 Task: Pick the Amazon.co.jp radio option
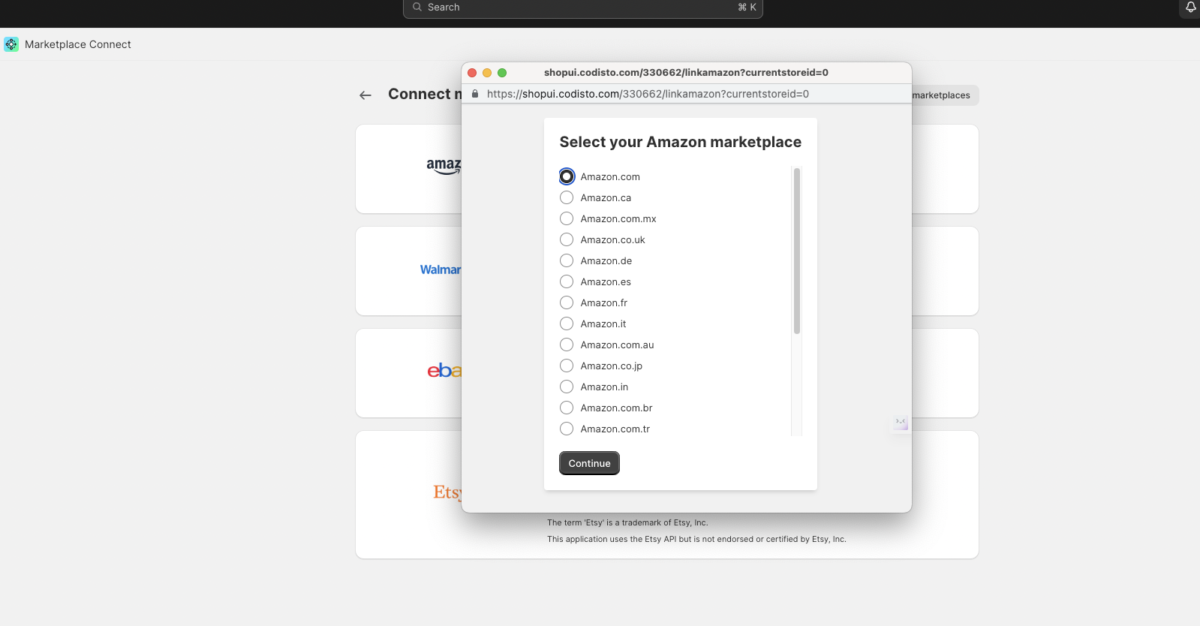(567, 366)
